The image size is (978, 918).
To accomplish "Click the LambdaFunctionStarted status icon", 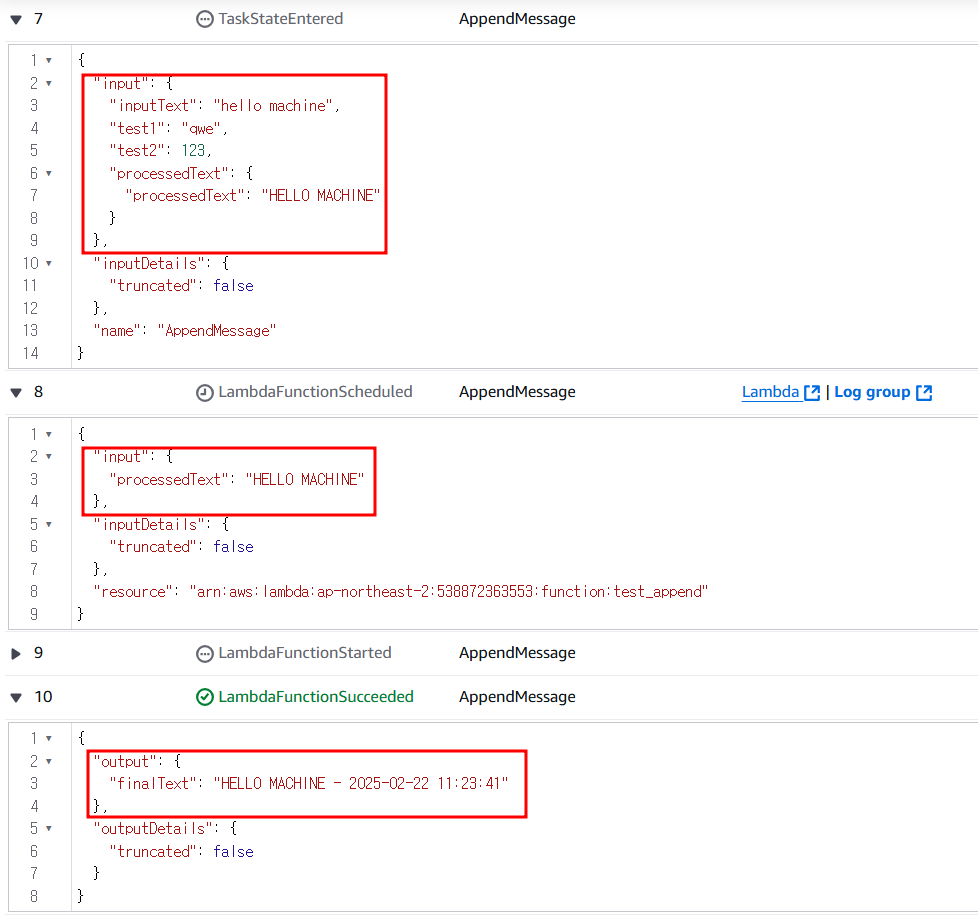I will coord(205,654).
